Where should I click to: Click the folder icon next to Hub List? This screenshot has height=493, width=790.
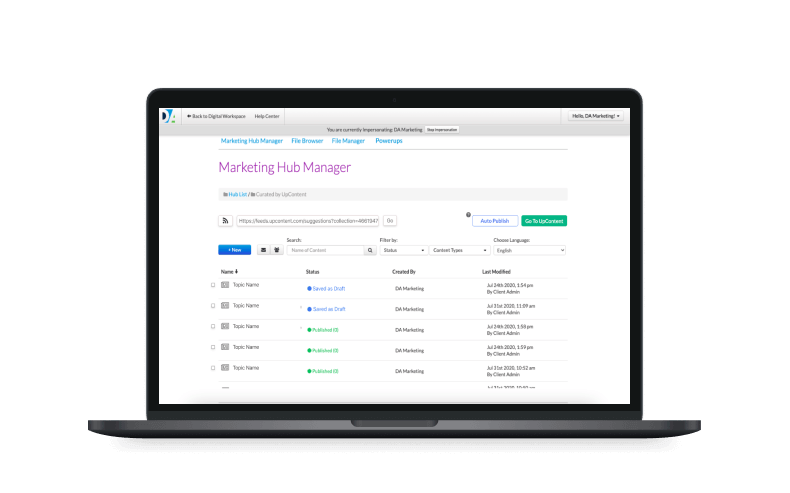[x=225, y=194]
